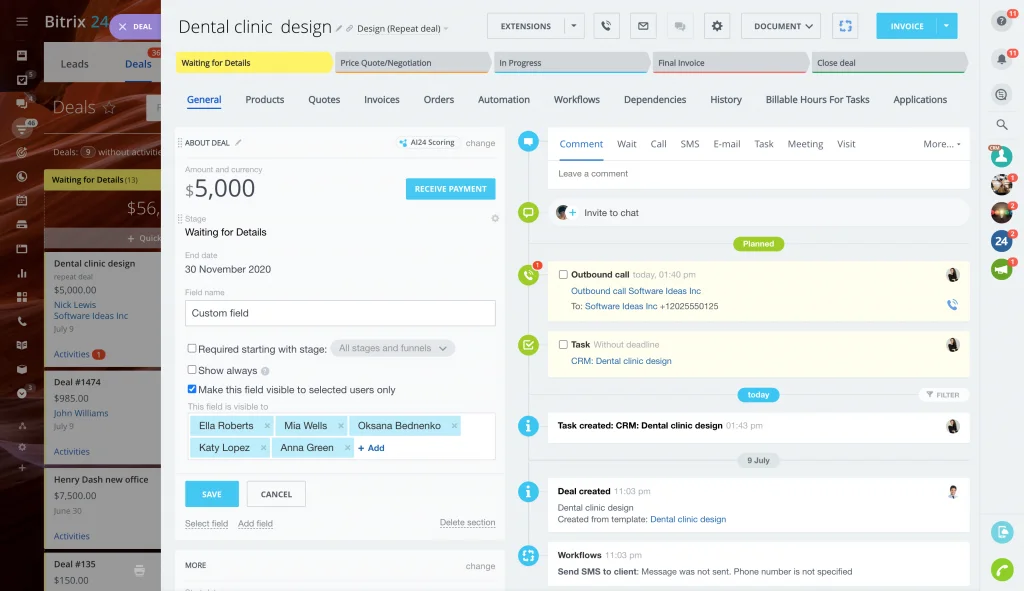Click the notifications bell icon
Screen dimensions: 1024x591
pyautogui.click(x=1001, y=59)
